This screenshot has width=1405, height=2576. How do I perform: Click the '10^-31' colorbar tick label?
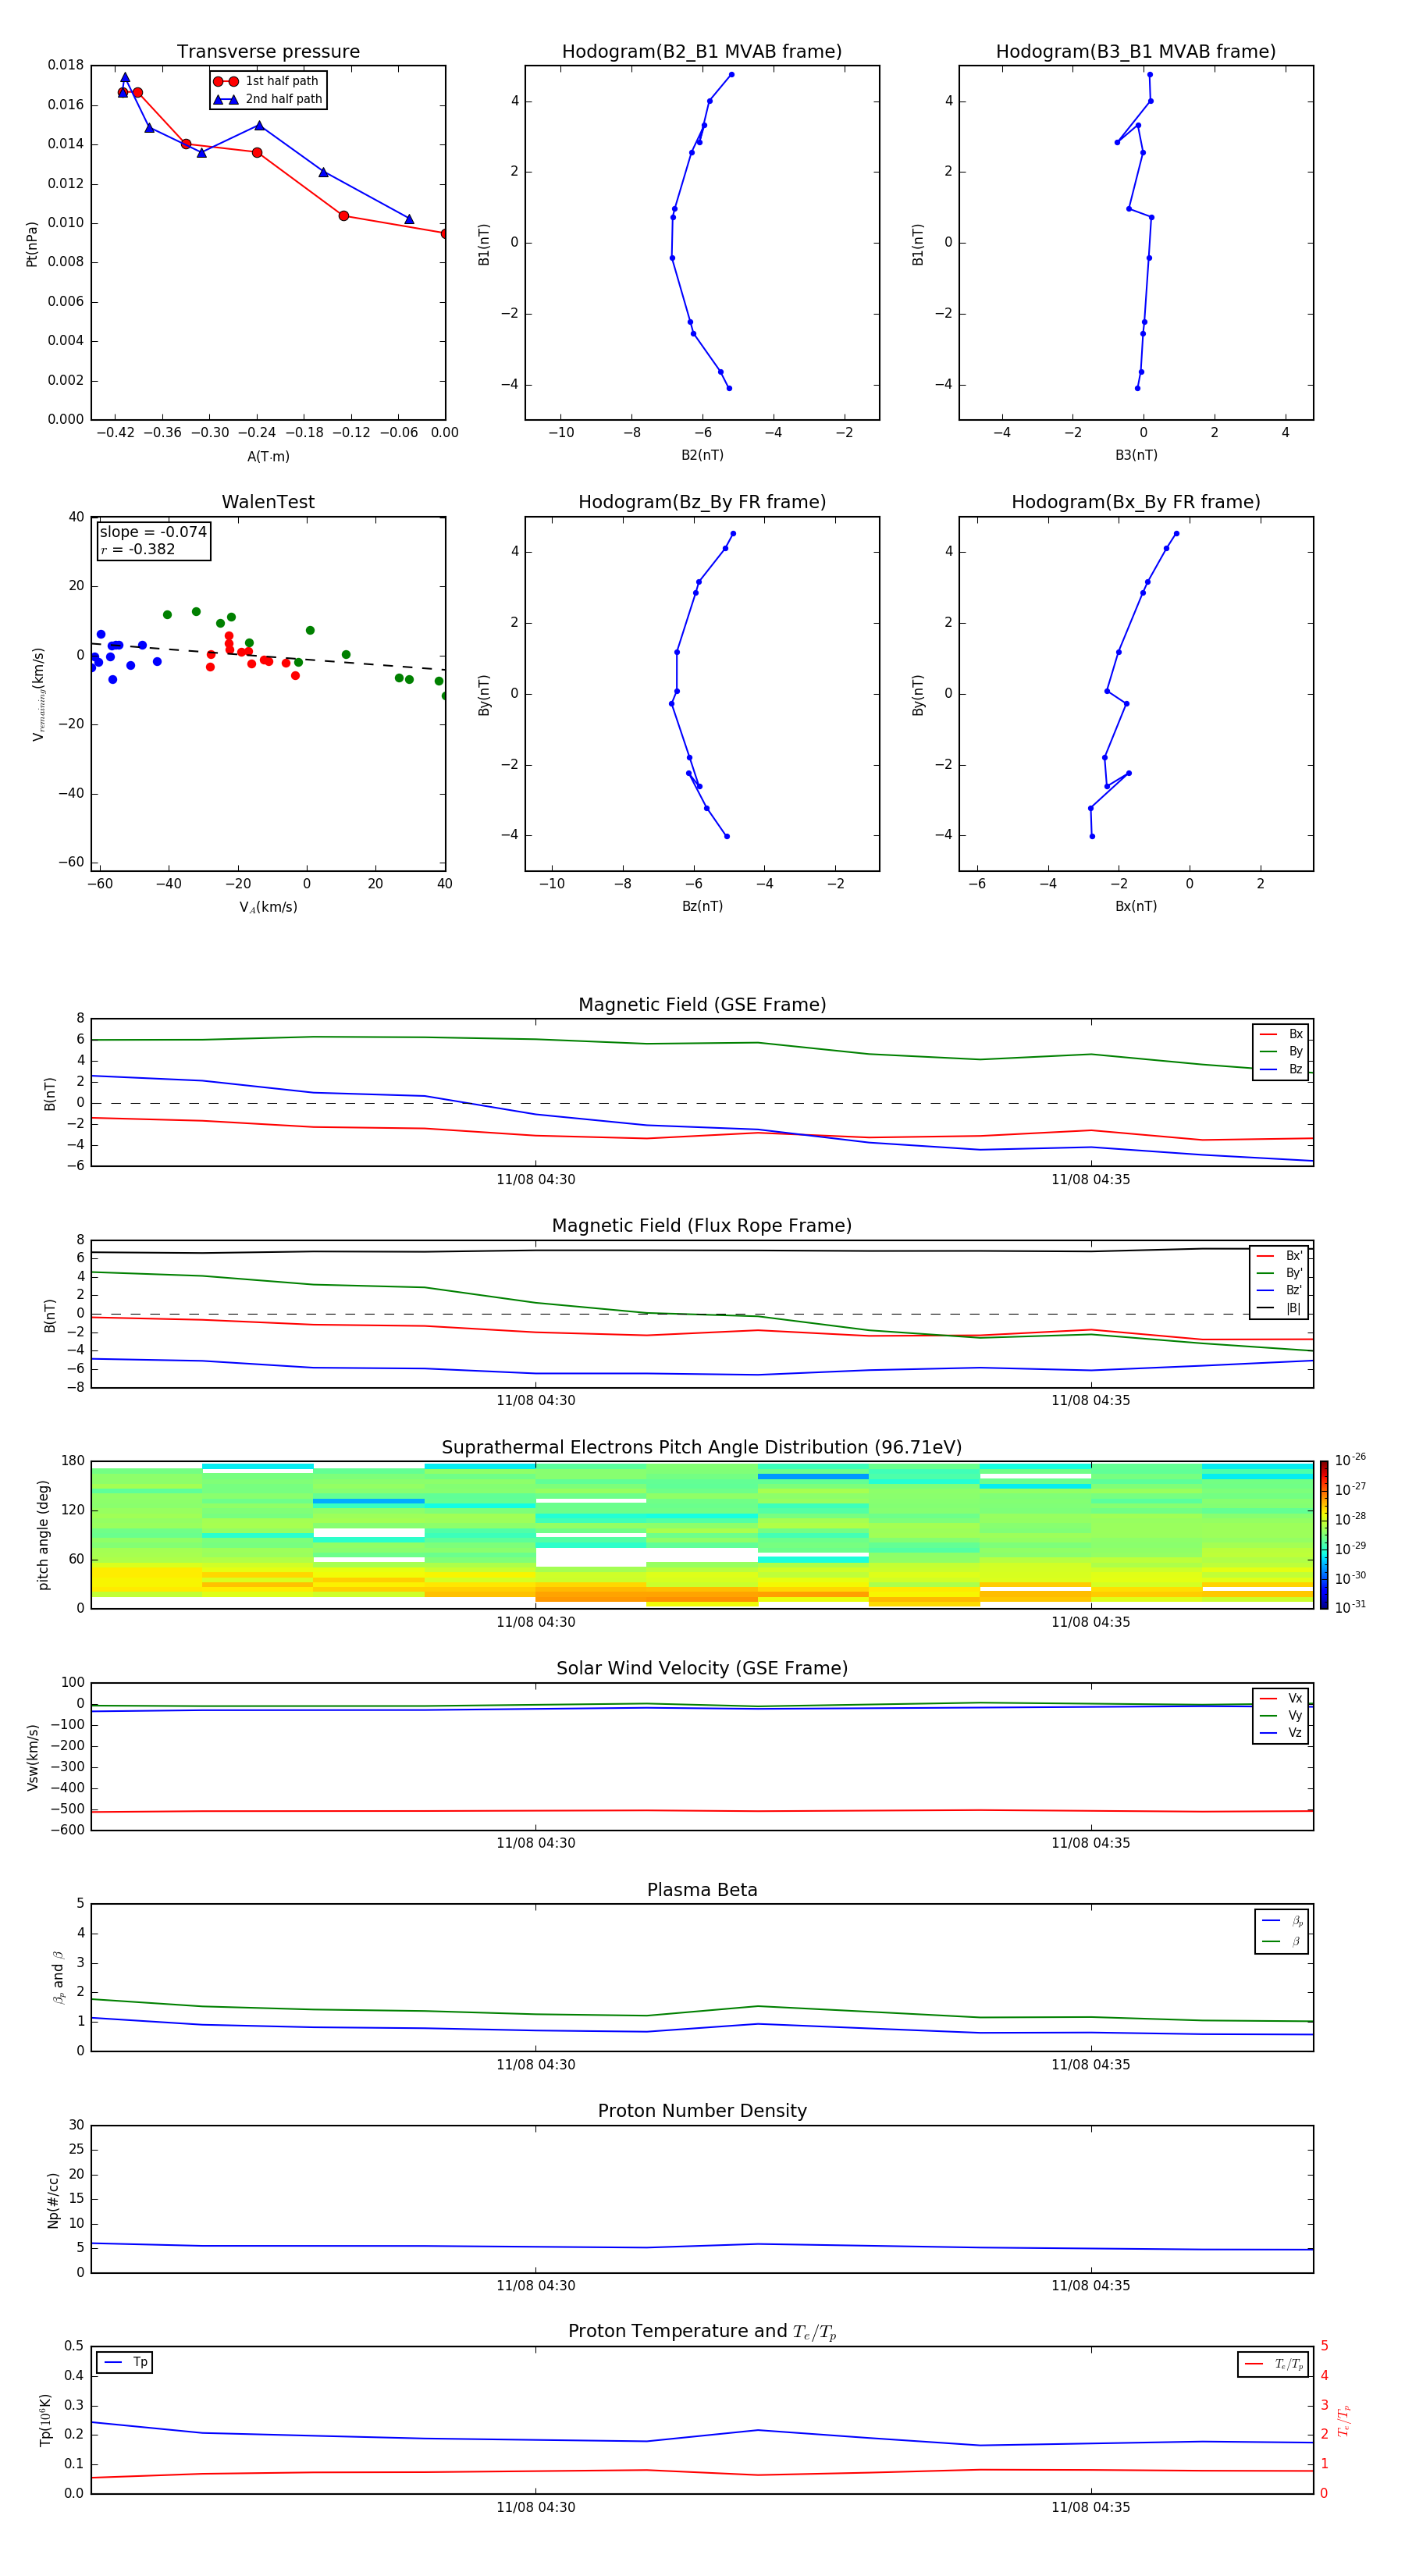(x=1350, y=1607)
